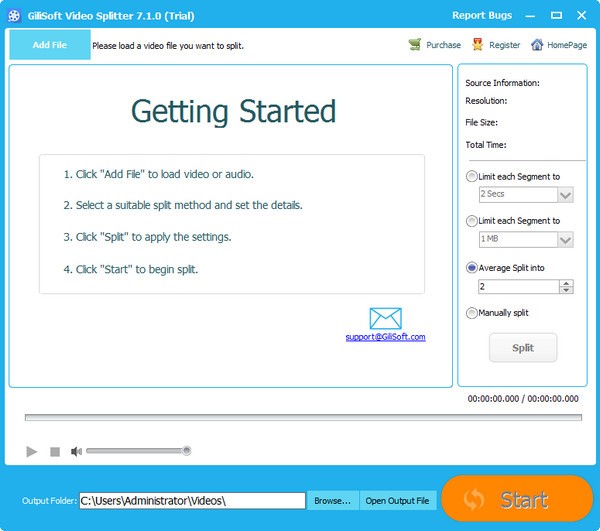This screenshot has height=531, width=600.
Task: Expand the 1 MB size dropdown
Action: coord(565,240)
